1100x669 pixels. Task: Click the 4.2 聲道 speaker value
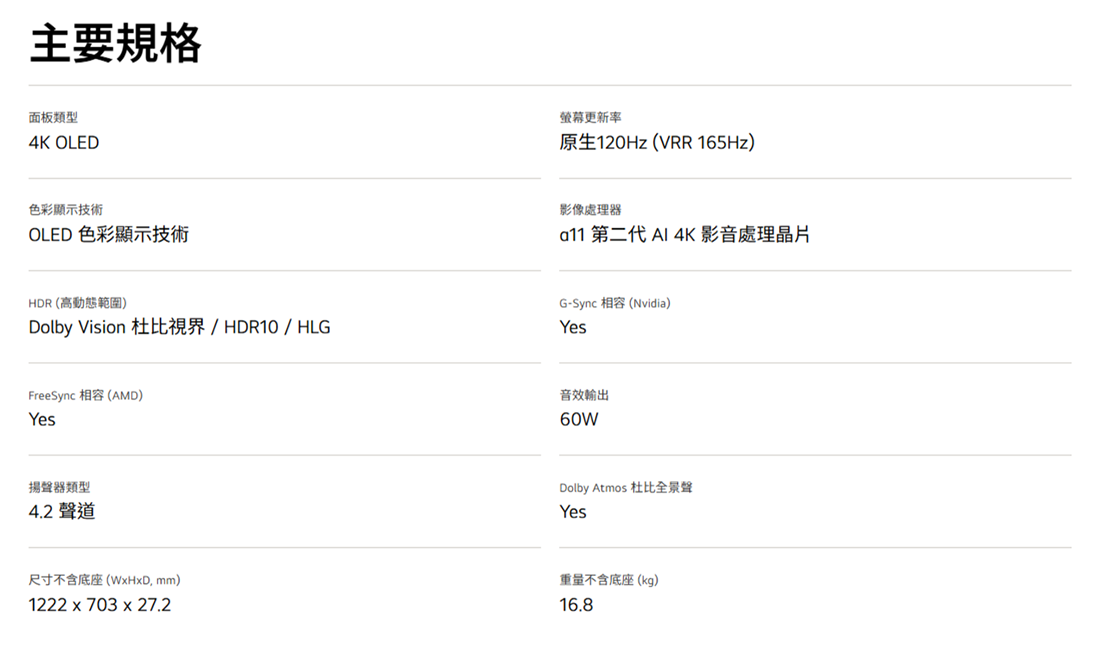coord(62,512)
